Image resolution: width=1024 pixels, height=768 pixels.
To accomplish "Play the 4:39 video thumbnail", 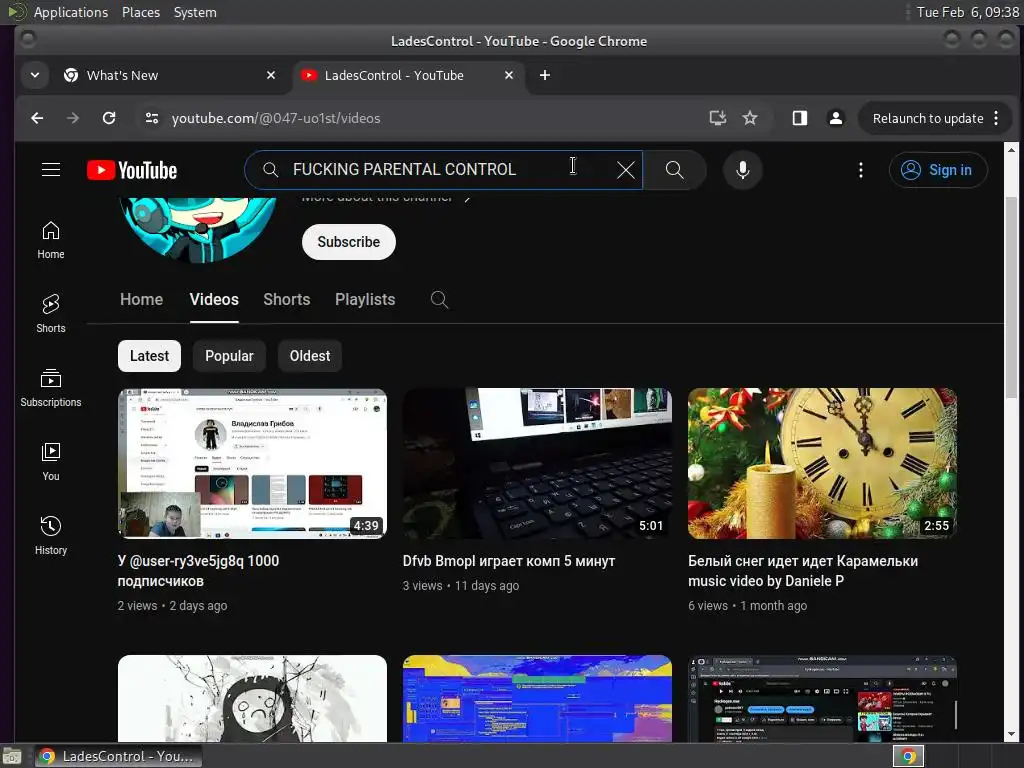I will tap(252, 464).
